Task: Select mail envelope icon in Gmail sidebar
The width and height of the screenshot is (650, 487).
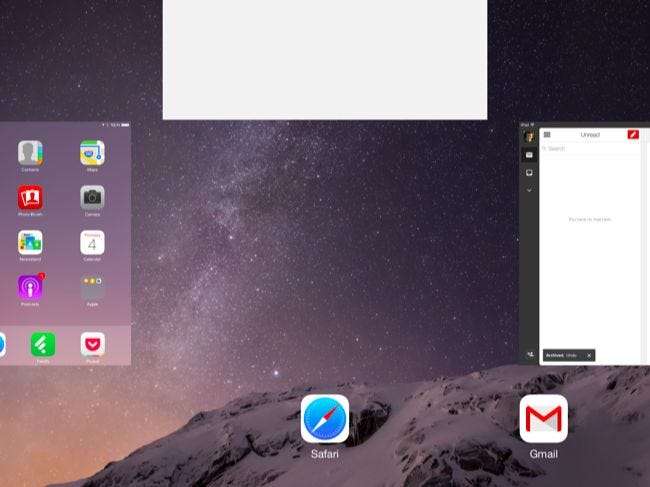Action: click(x=529, y=155)
